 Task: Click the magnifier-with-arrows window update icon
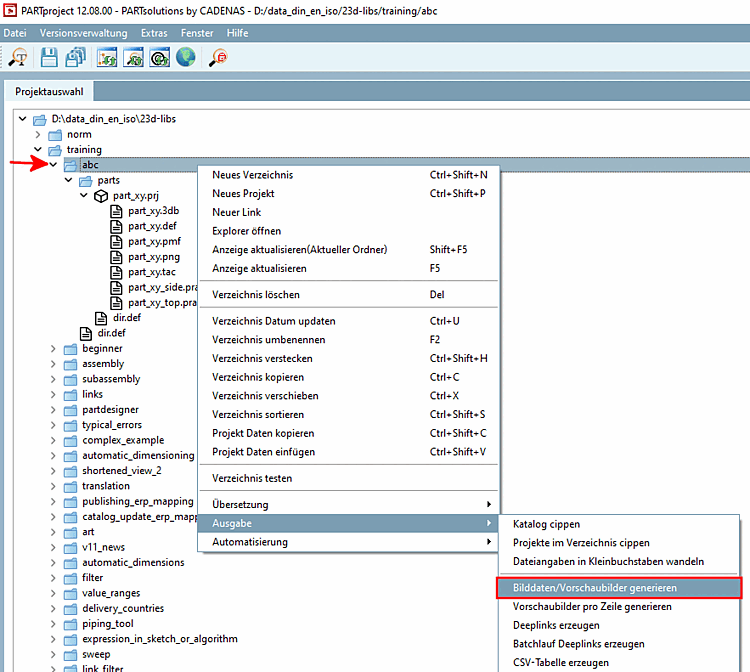133,57
